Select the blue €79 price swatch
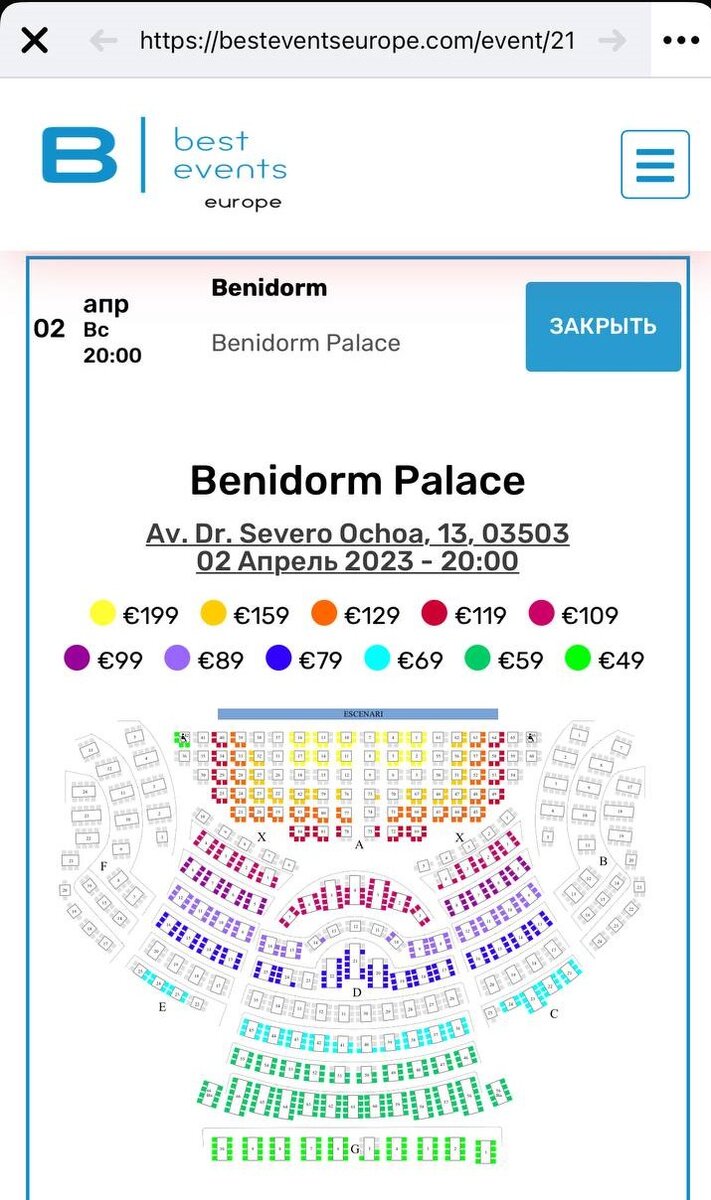 pos(279,659)
